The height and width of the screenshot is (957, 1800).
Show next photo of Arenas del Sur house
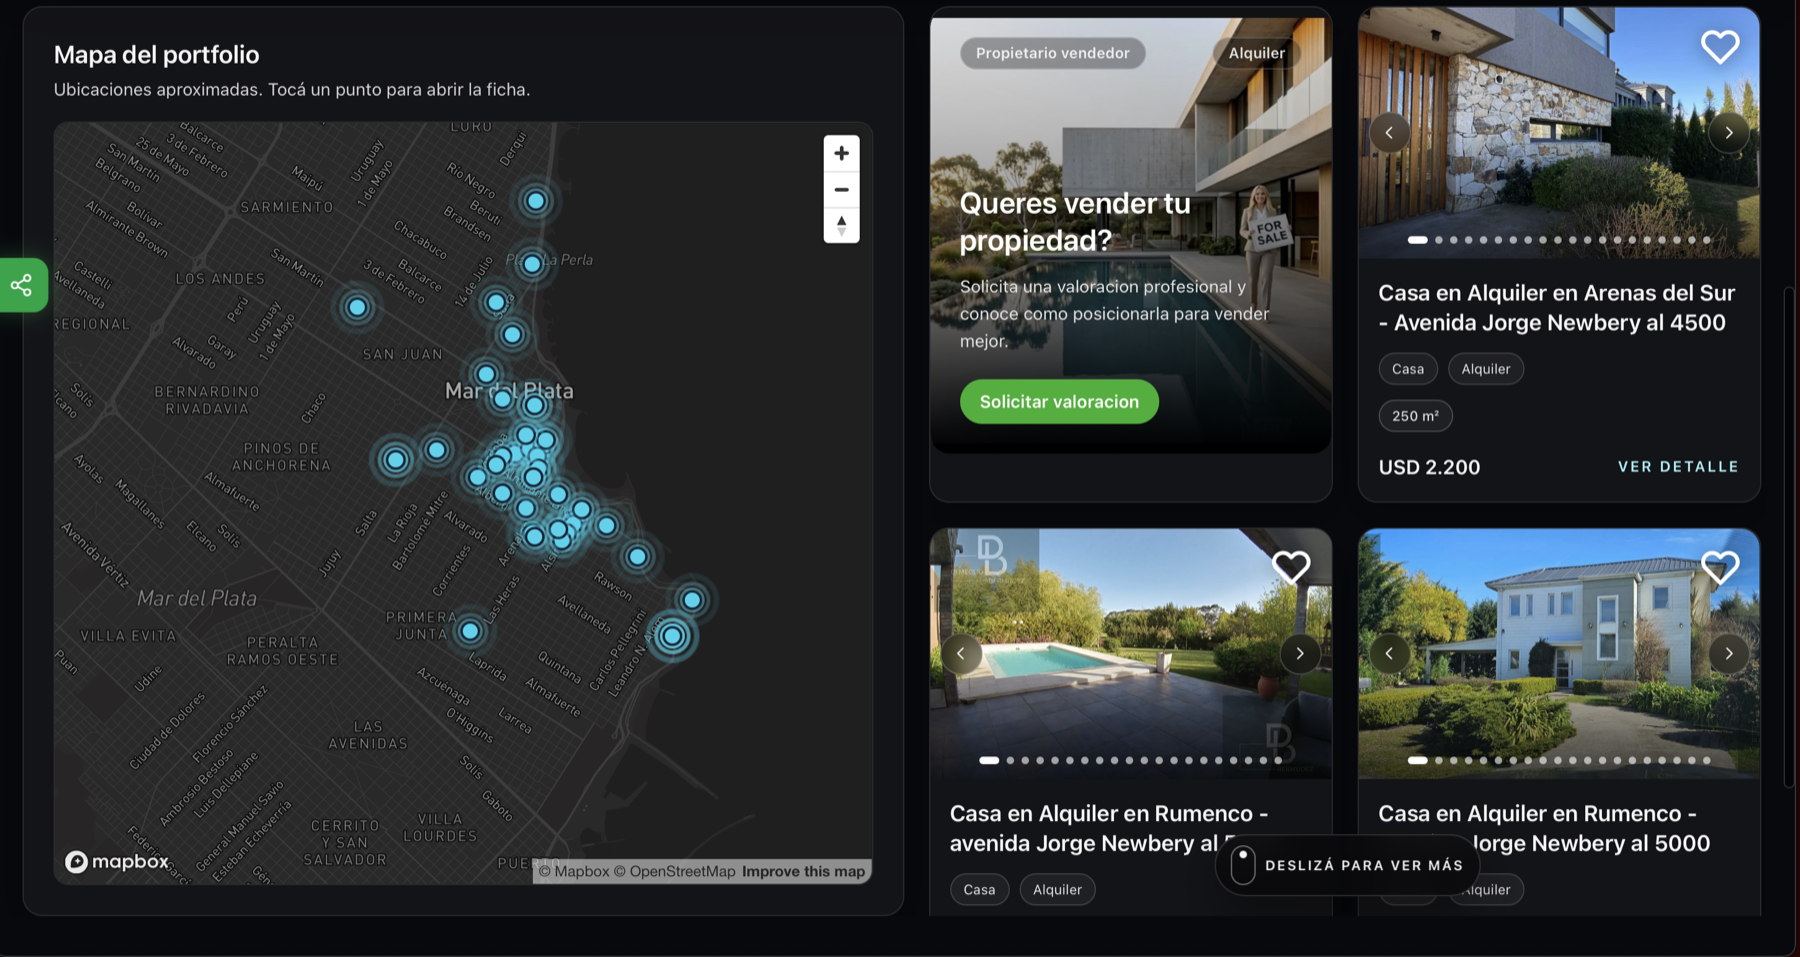(x=1729, y=133)
